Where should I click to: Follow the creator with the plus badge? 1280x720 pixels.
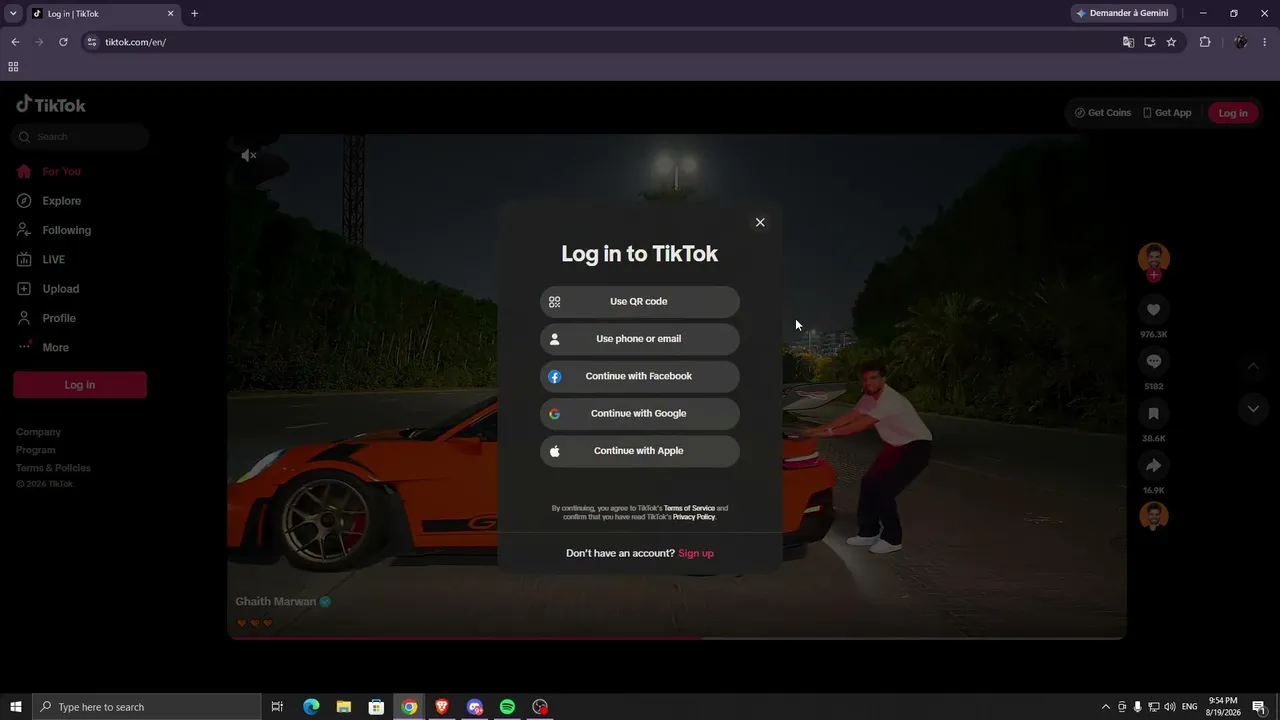(x=1154, y=275)
